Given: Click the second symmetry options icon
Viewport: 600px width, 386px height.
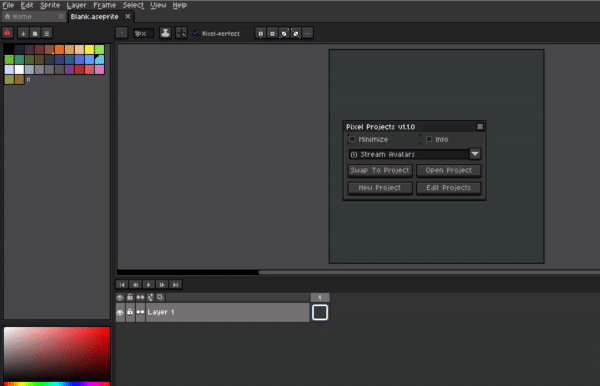Looking at the screenshot, I should (x=272, y=33).
